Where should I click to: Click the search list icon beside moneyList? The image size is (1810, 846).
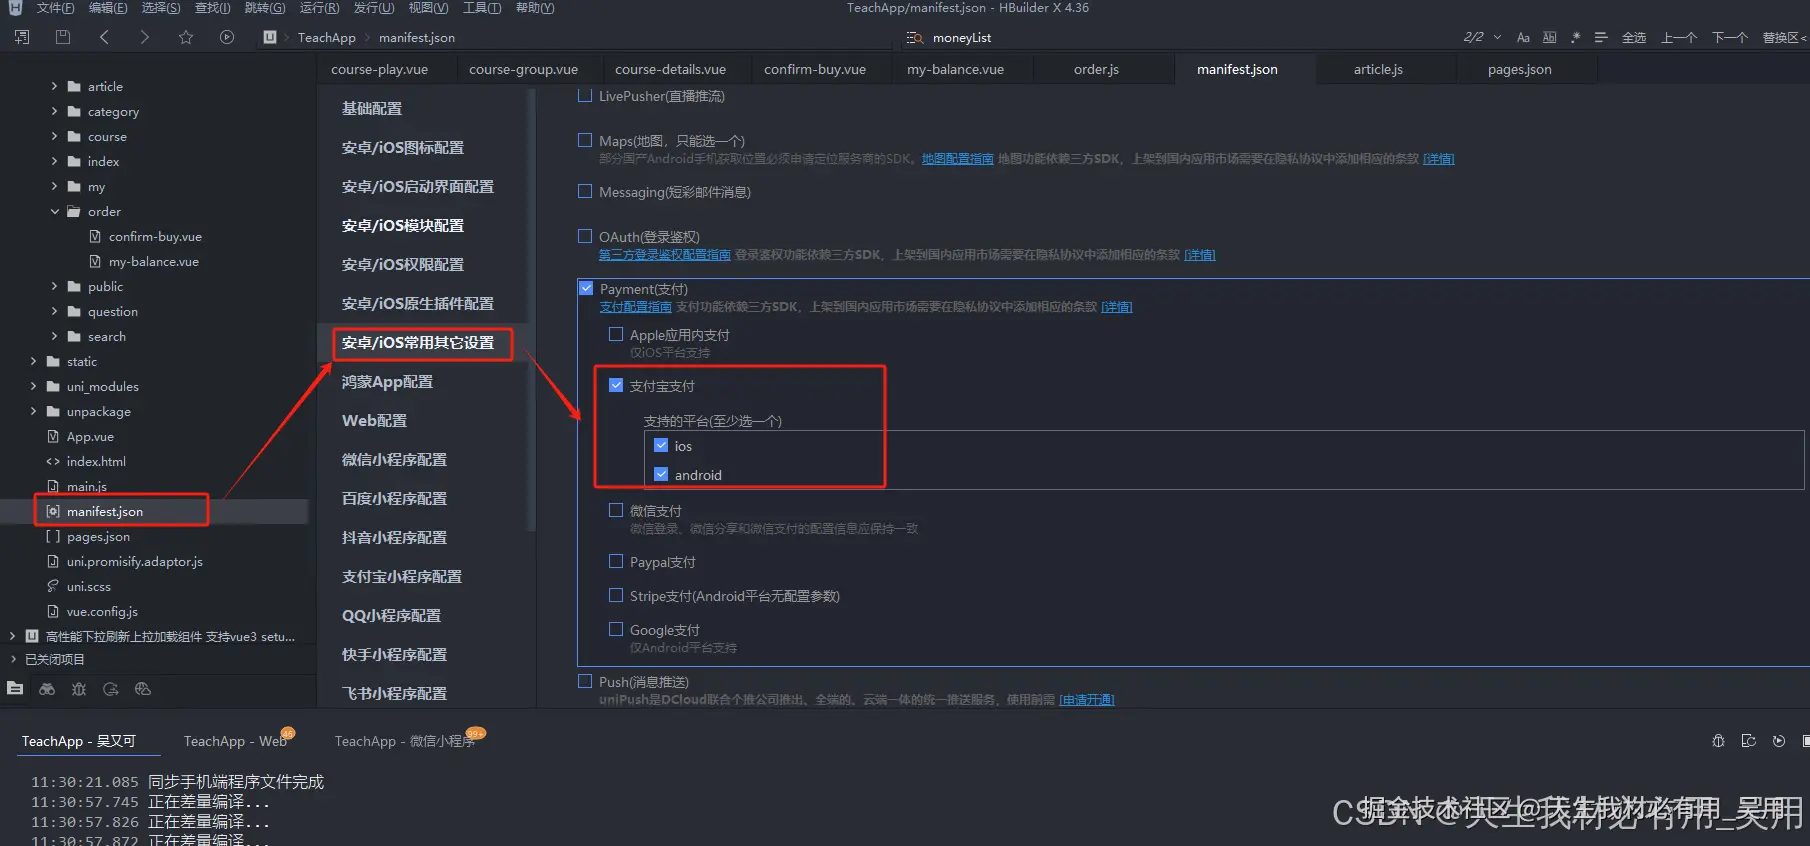pos(914,38)
